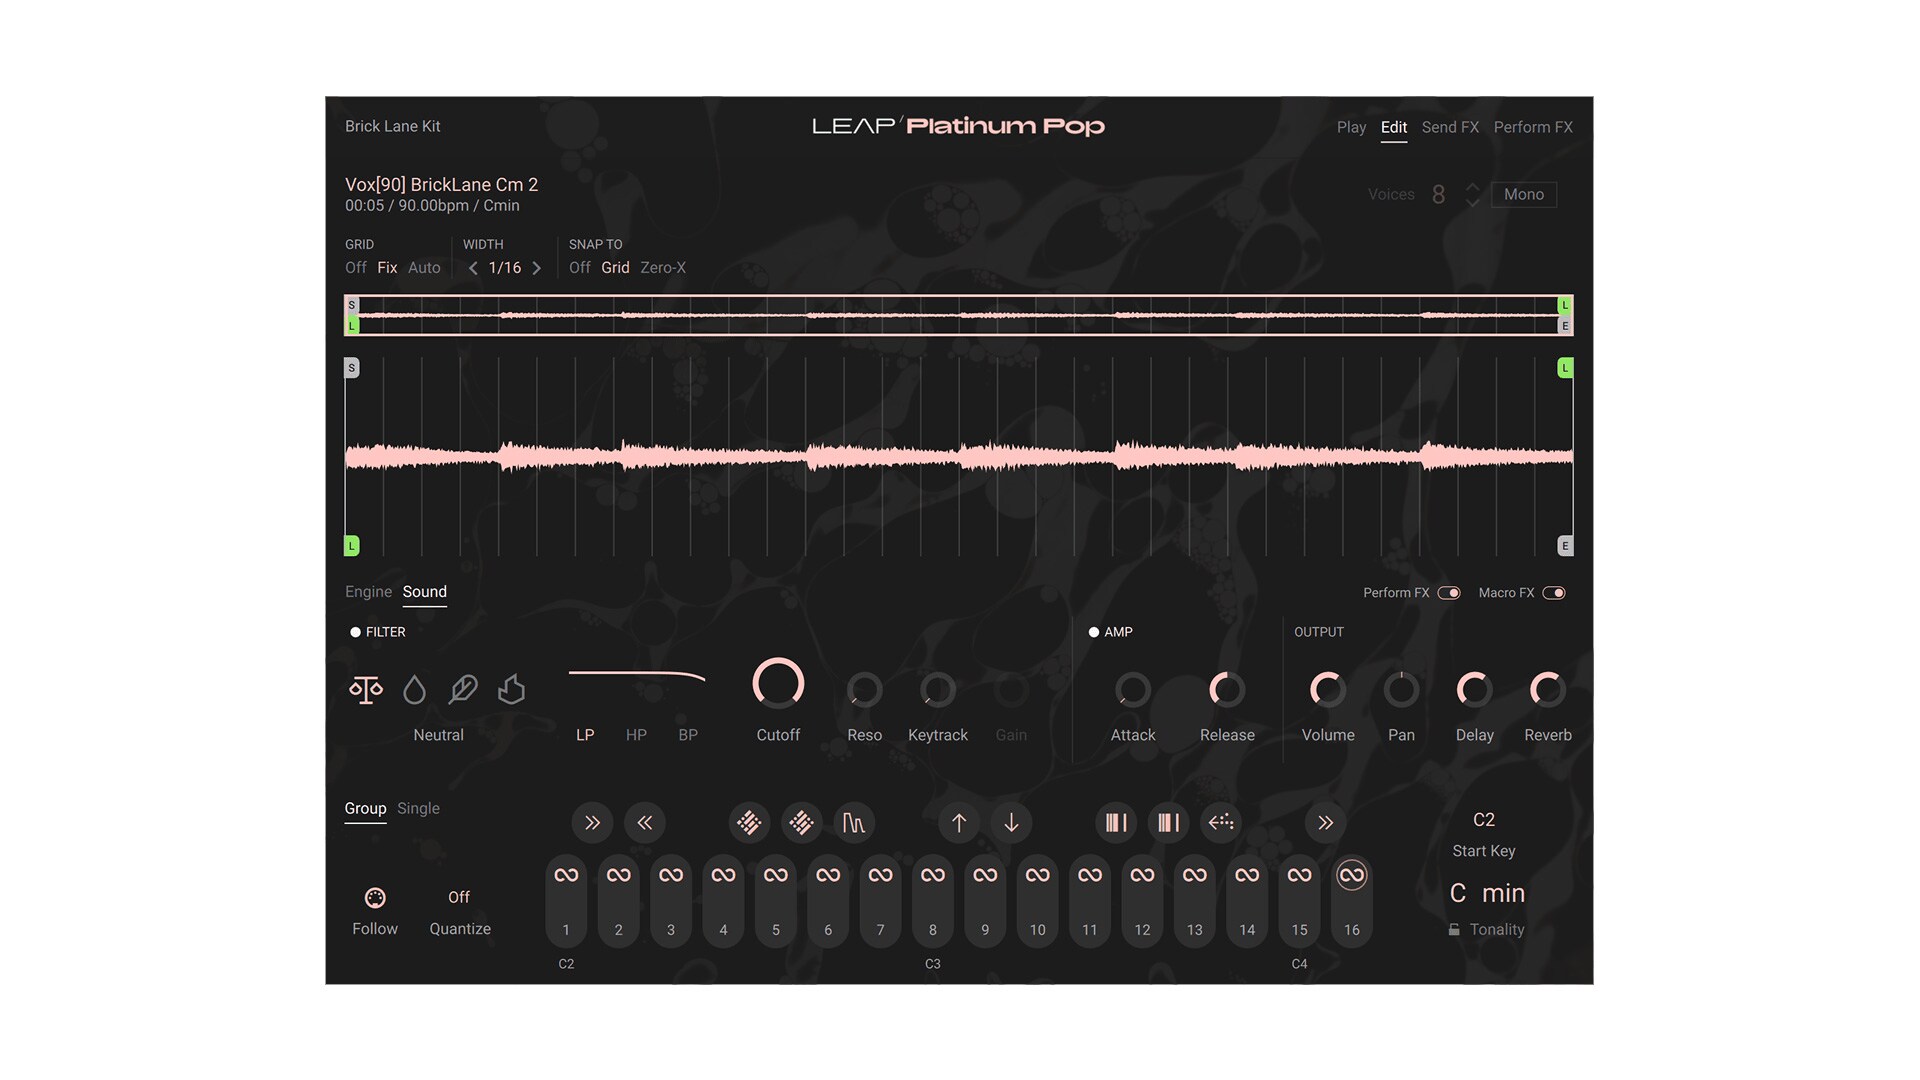Click the Mono button
1920x1080 pixels.
point(1523,194)
